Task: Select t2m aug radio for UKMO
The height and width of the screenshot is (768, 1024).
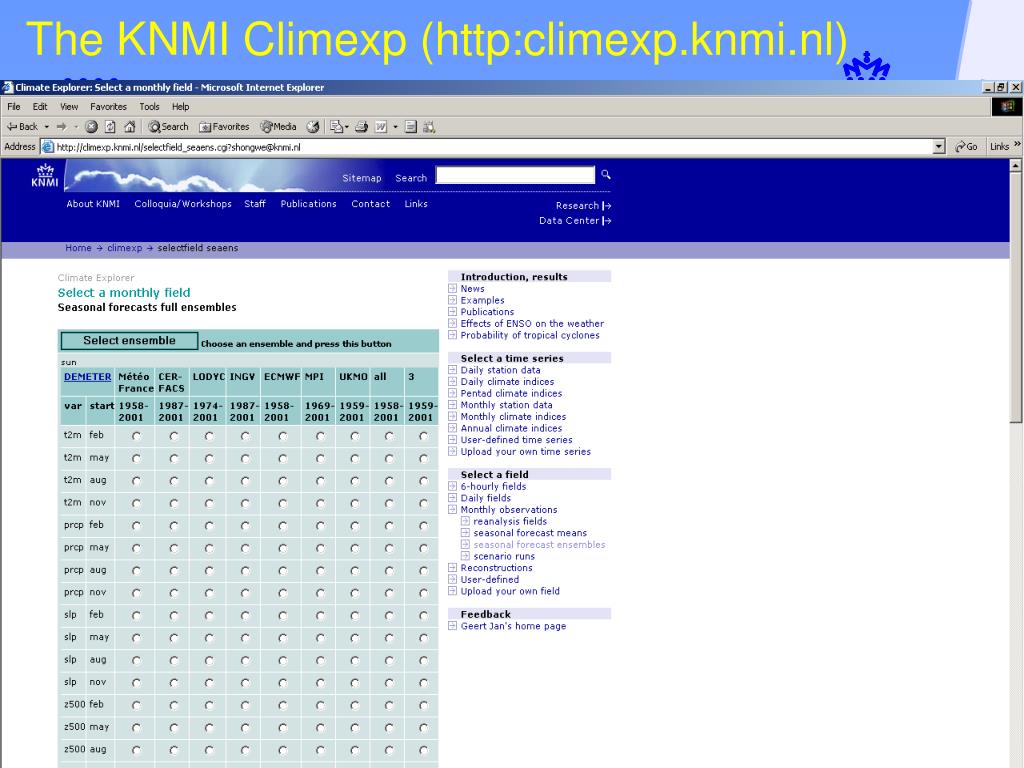Action: 355,481
